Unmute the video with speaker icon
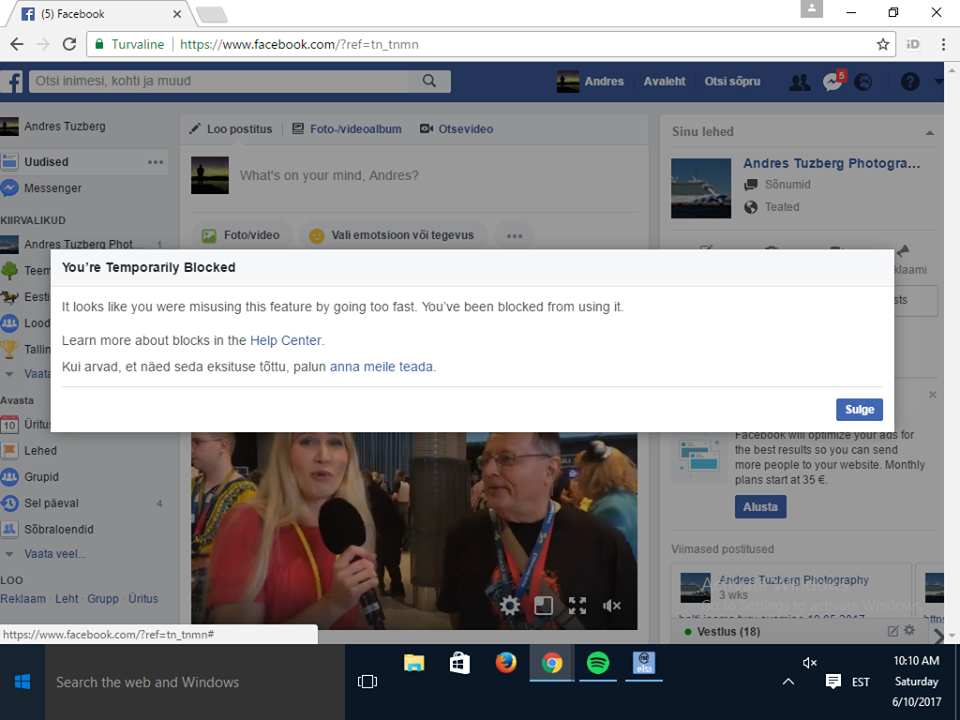This screenshot has height=720, width=960. click(x=611, y=606)
